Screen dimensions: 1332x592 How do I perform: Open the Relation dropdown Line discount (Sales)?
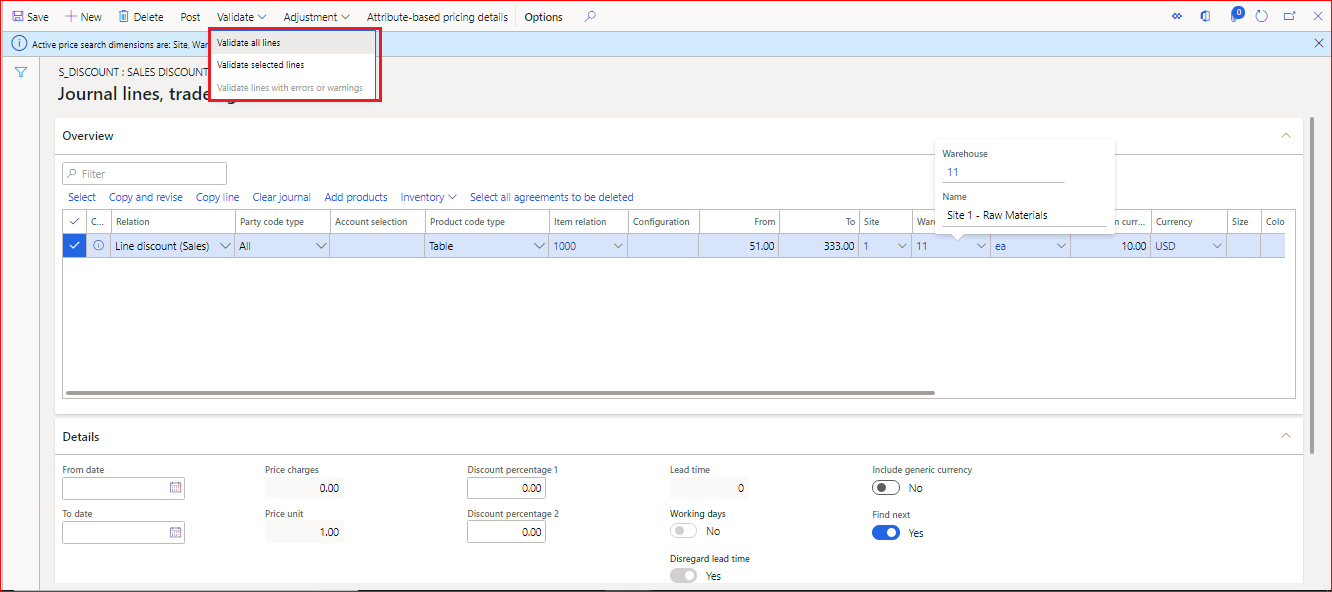[224, 246]
